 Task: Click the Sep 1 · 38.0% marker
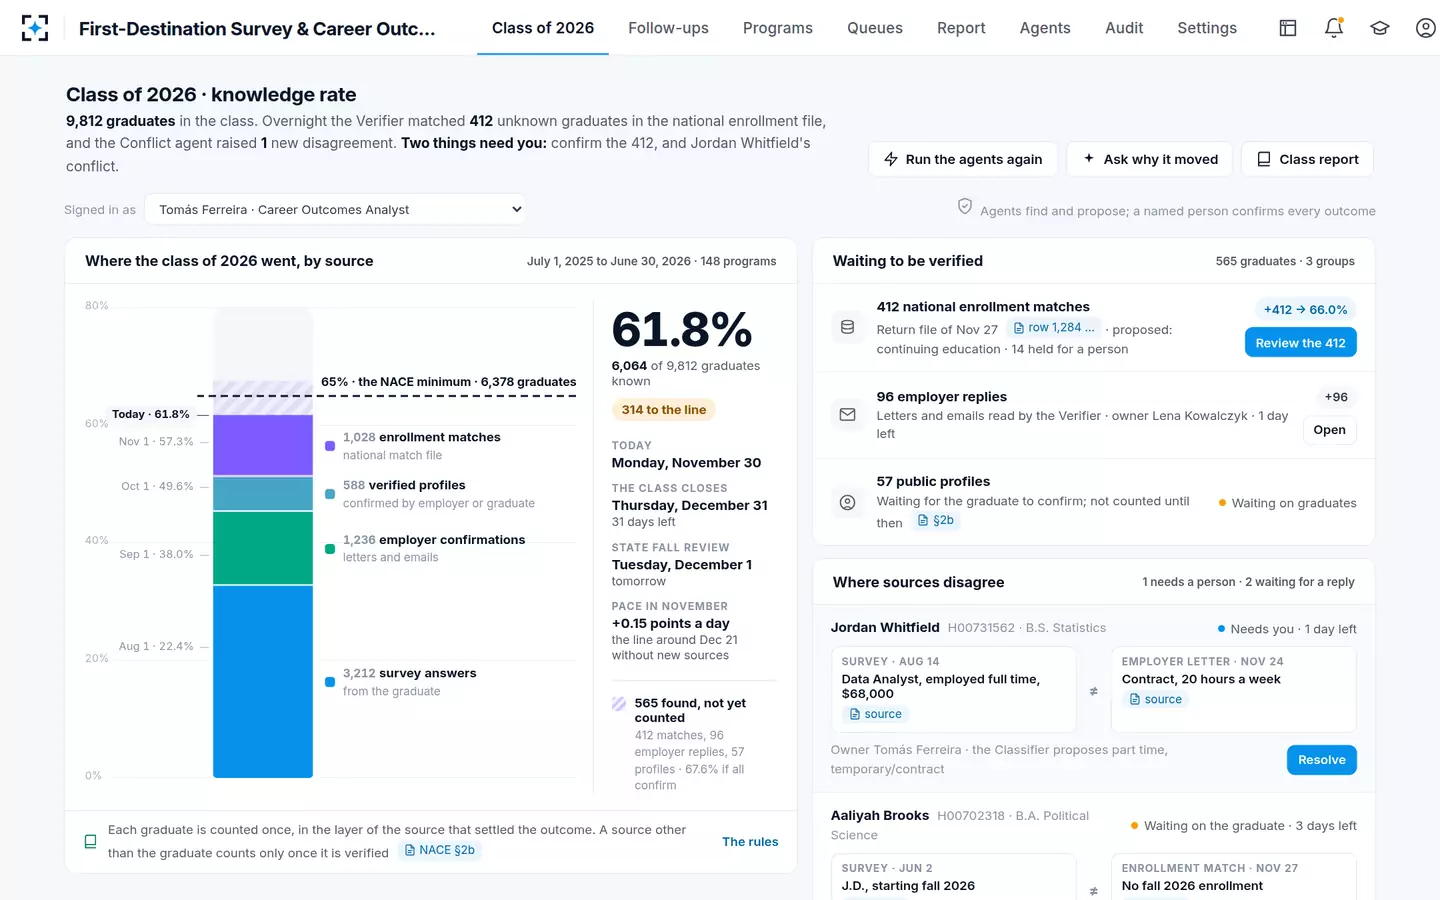(x=156, y=554)
